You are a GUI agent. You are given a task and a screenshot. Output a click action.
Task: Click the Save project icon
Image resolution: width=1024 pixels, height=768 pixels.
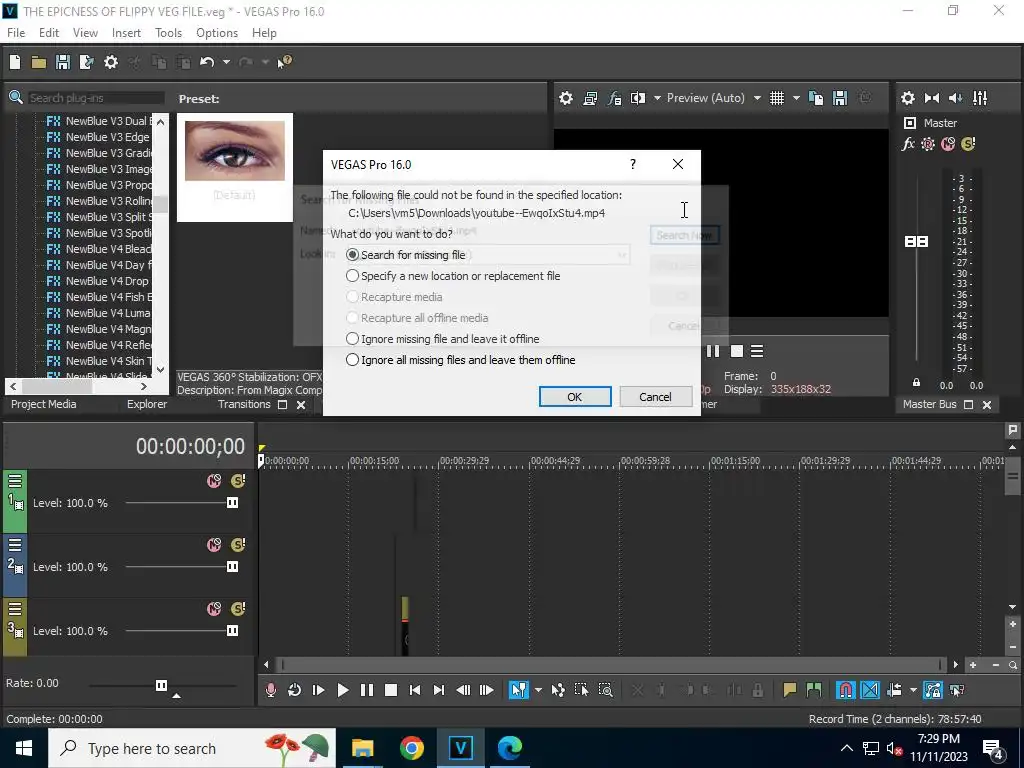coord(63,62)
